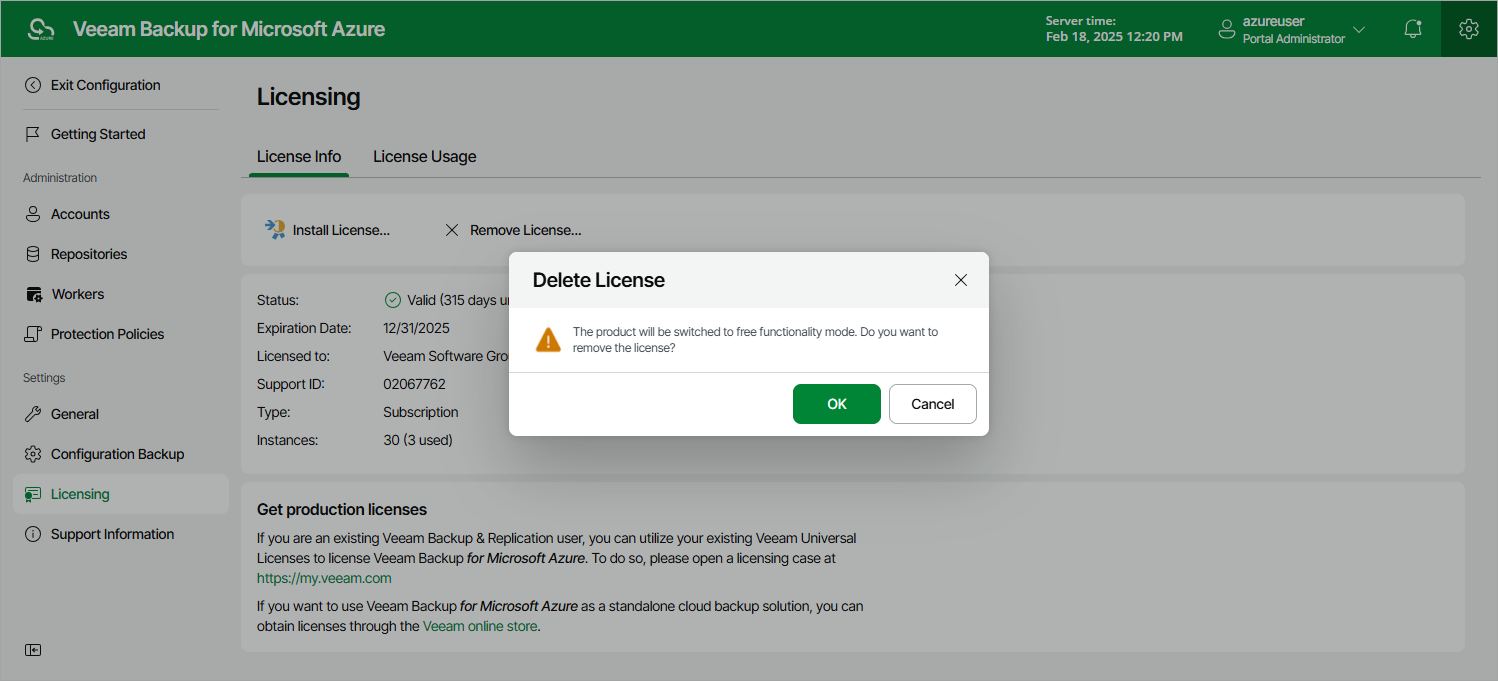Open the my.veeam.com link
Viewport: 1498px width, 681px height.
tap(324, 578)
